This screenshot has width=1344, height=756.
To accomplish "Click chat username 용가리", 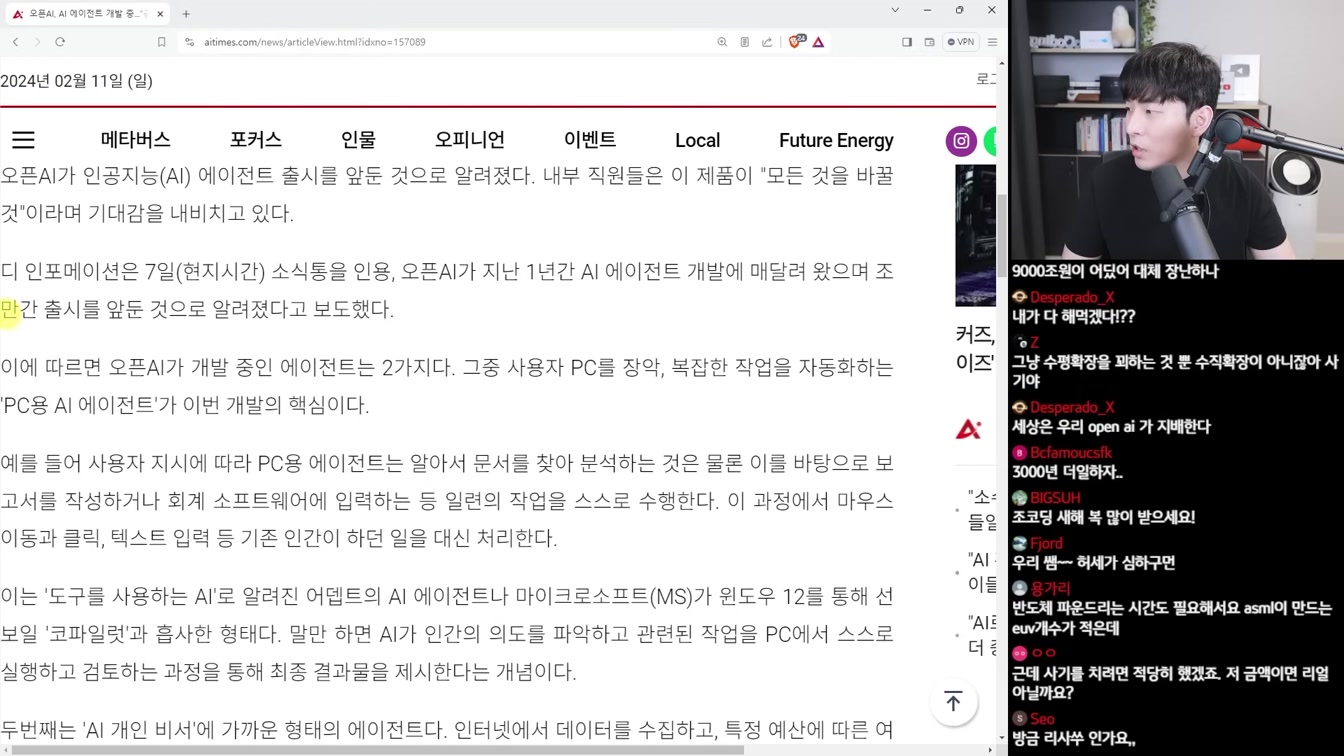I will coord(1050,589).
